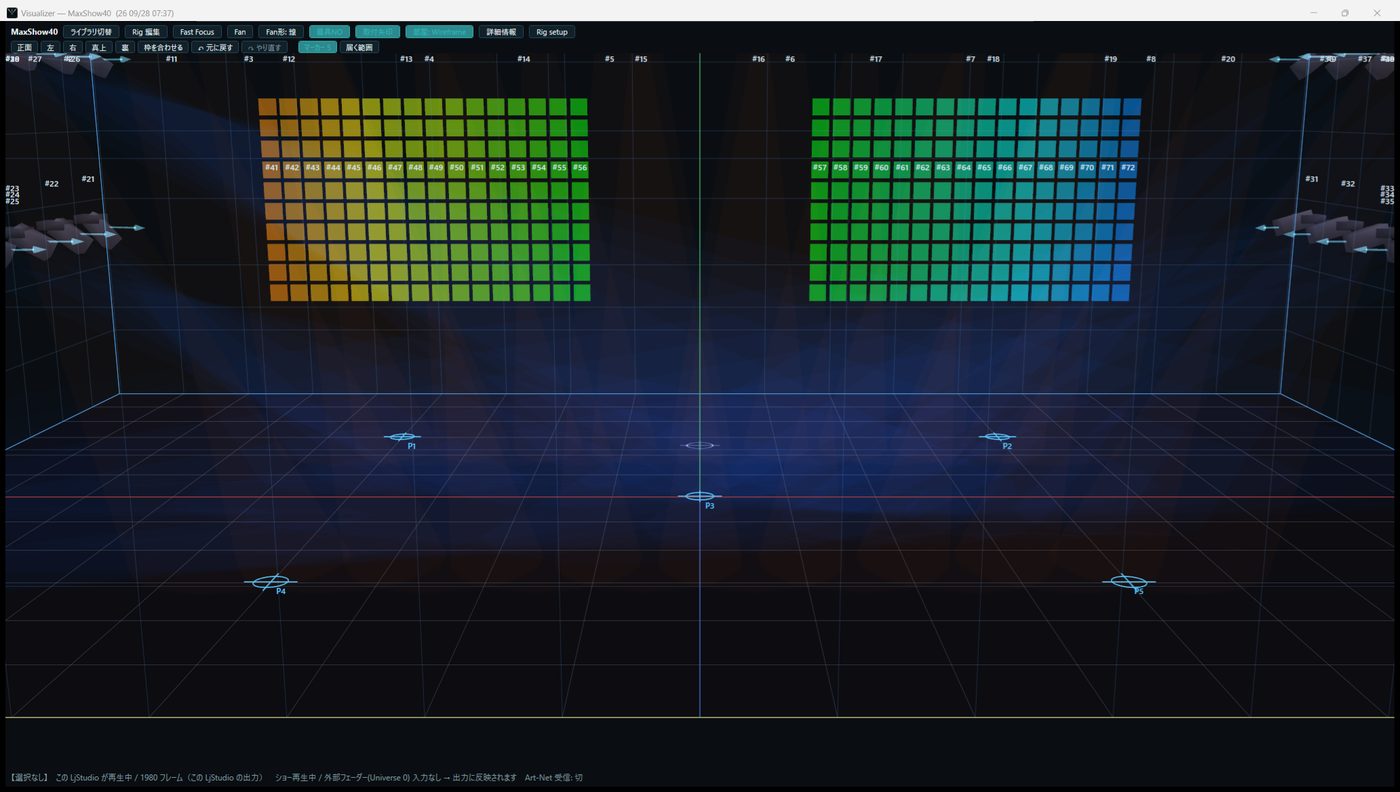Open 詳細情報 detail info

tap(501, 32)
